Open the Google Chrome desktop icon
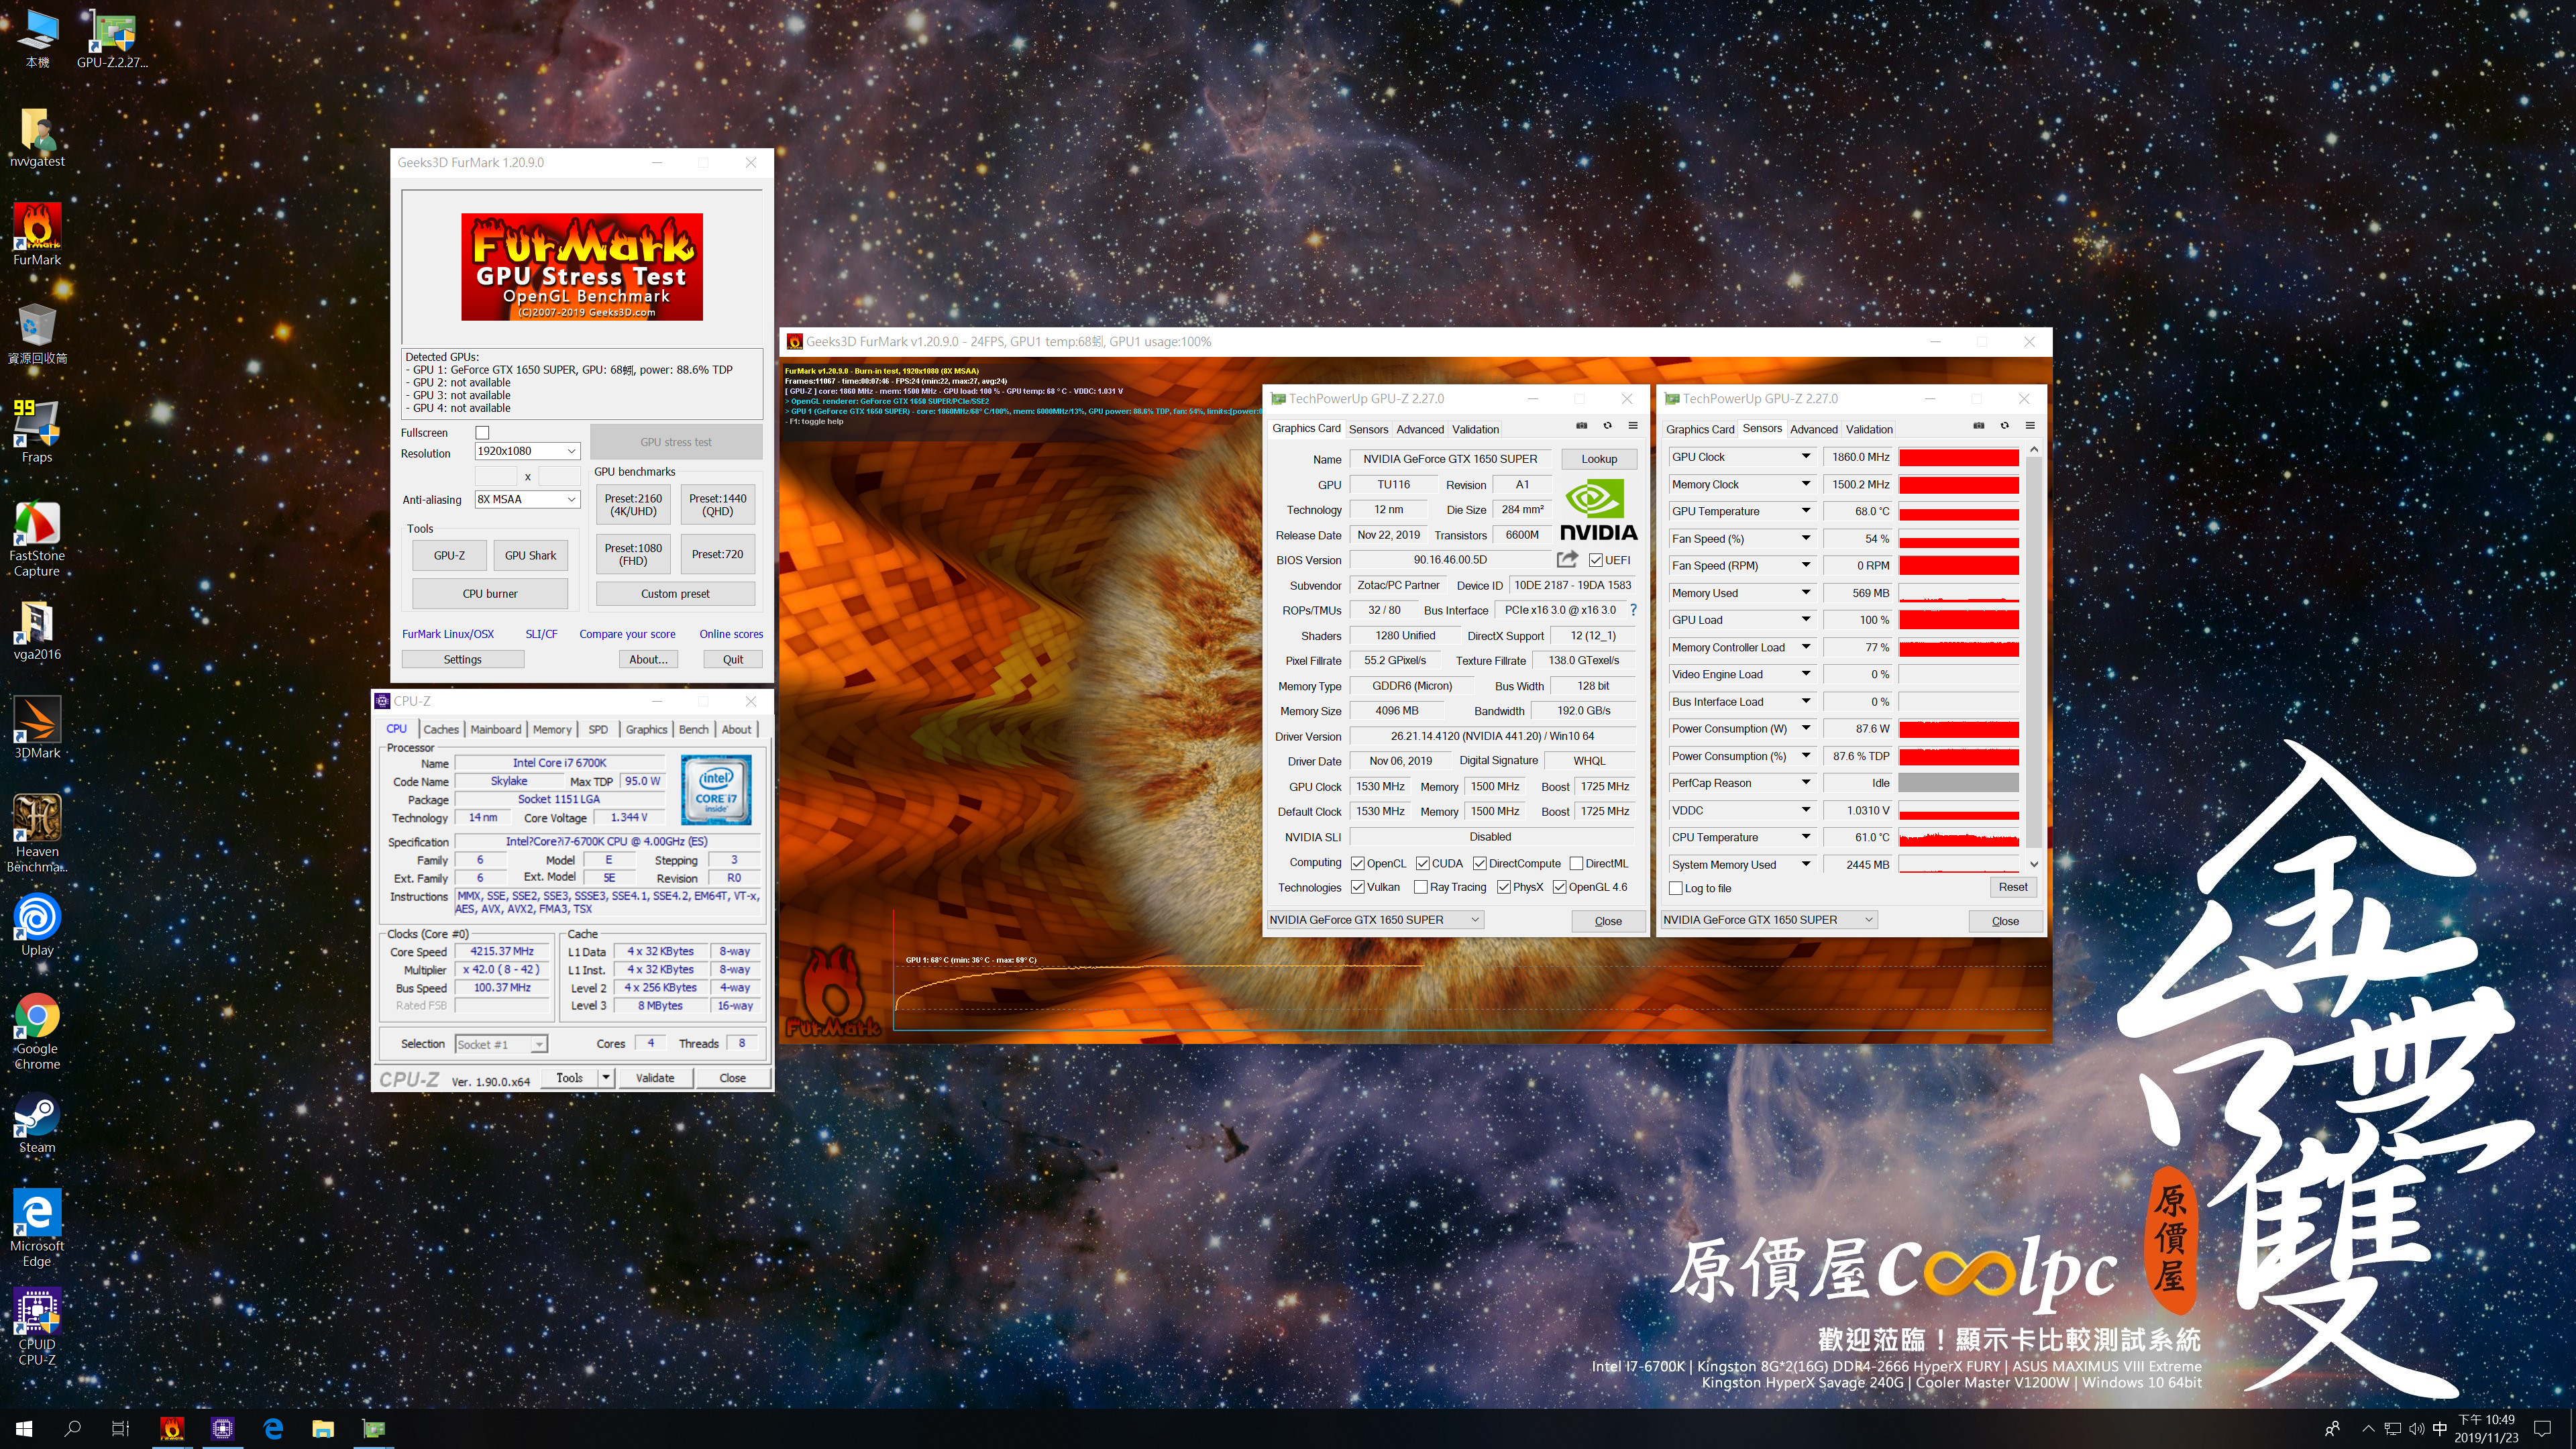 click(x=37, y=1031)
